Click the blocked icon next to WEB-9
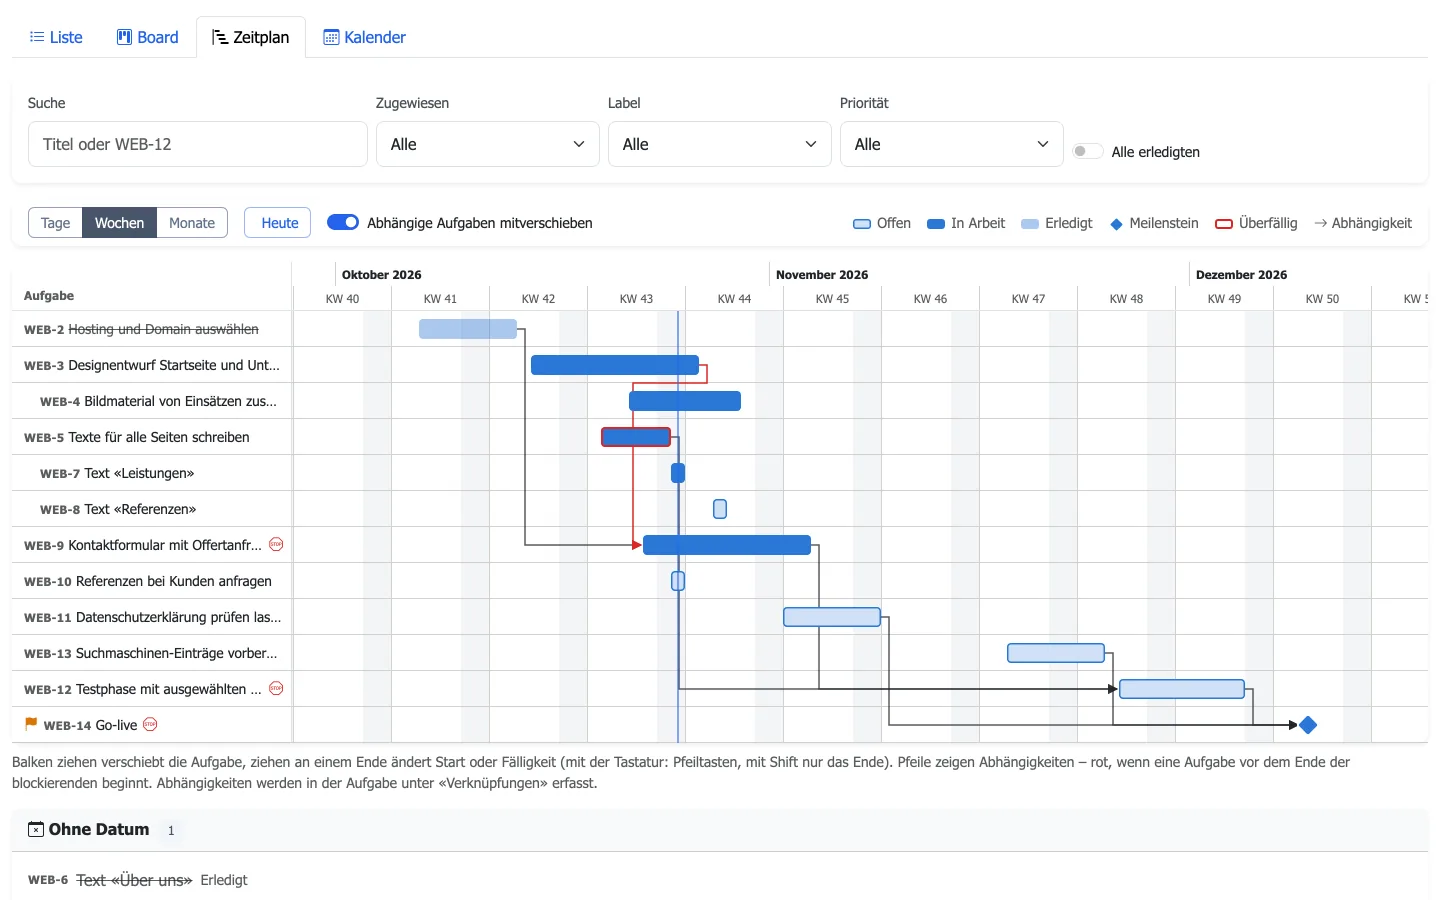The height and width of the screenshot is (900, 1440). coord(276,545)
